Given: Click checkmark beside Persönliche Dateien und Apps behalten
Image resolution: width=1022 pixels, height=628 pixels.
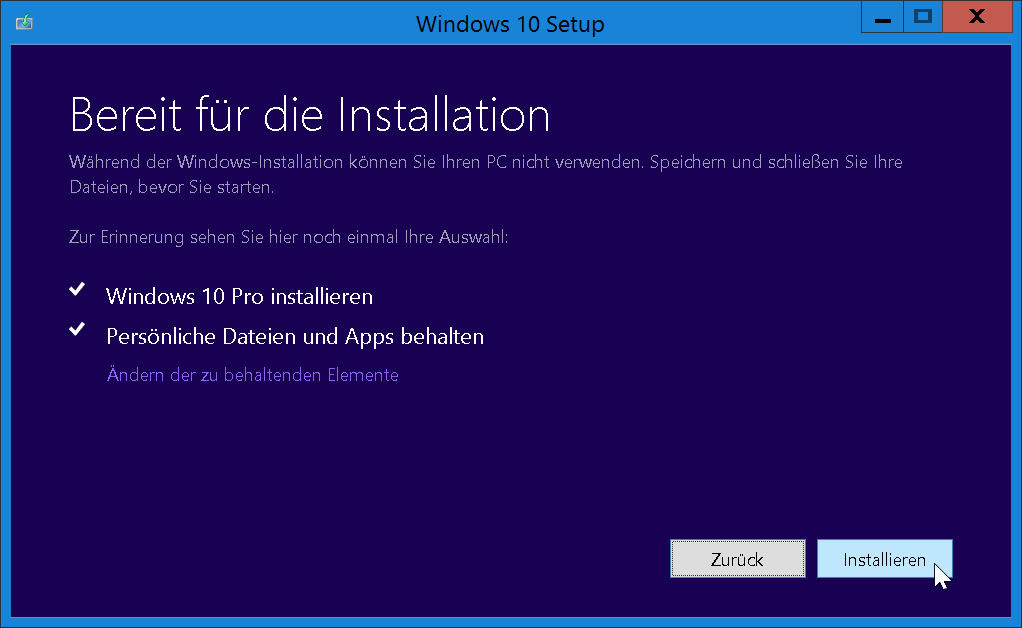Looking at the screenshot, I should point(77,329).
